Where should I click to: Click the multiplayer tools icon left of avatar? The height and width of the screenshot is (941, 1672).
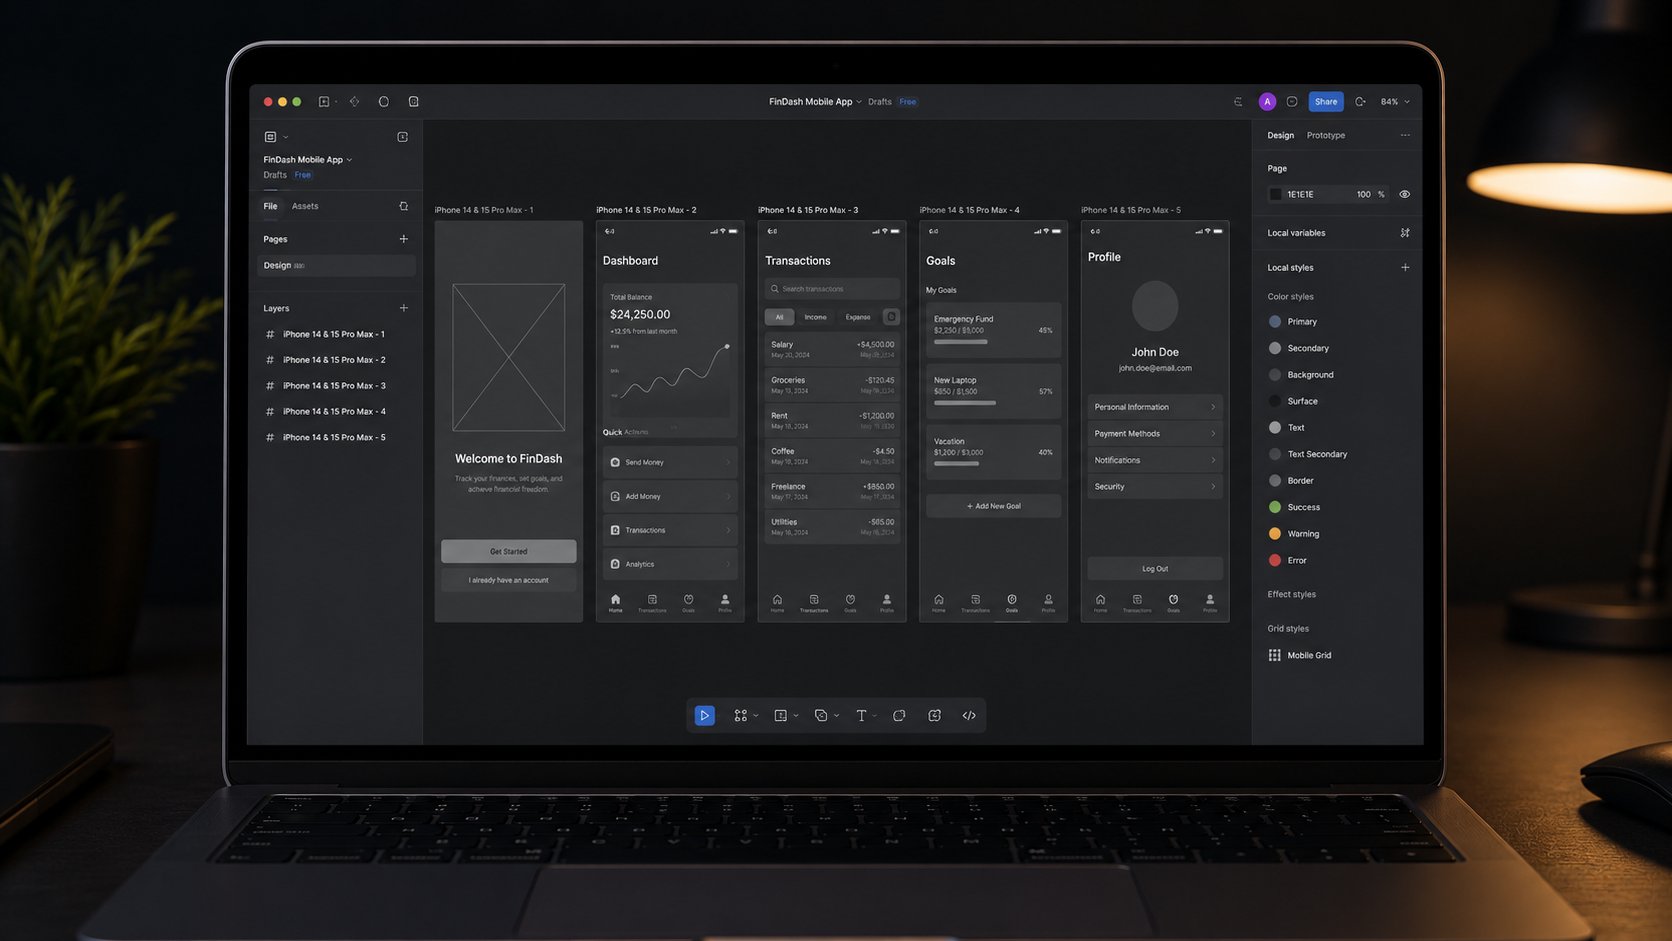(x=1238, y=102)
